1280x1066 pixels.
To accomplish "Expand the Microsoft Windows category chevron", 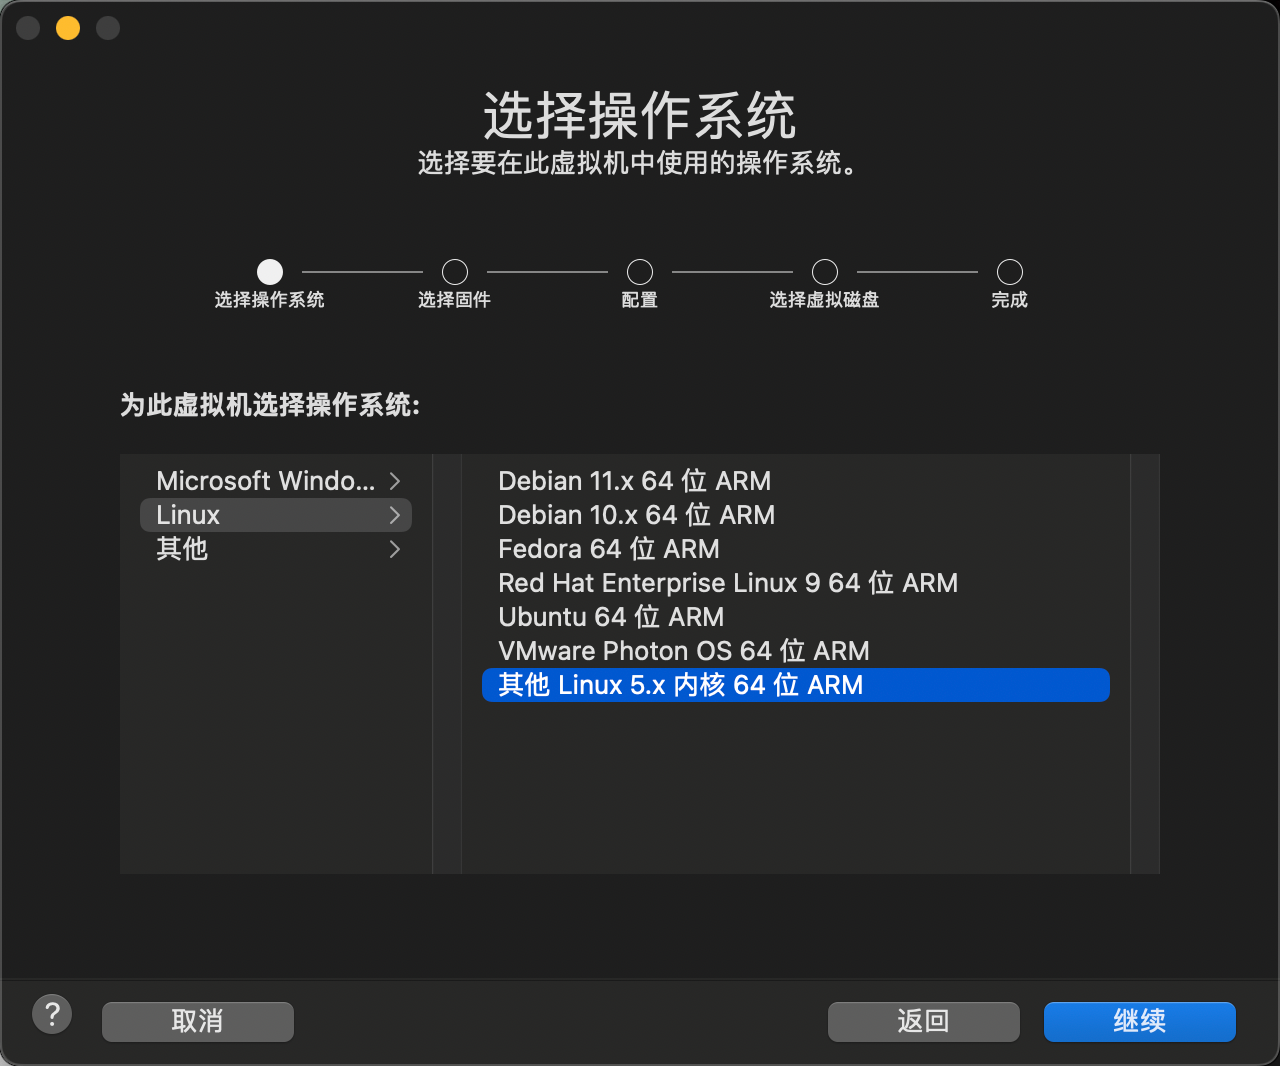I will point(394,481).
